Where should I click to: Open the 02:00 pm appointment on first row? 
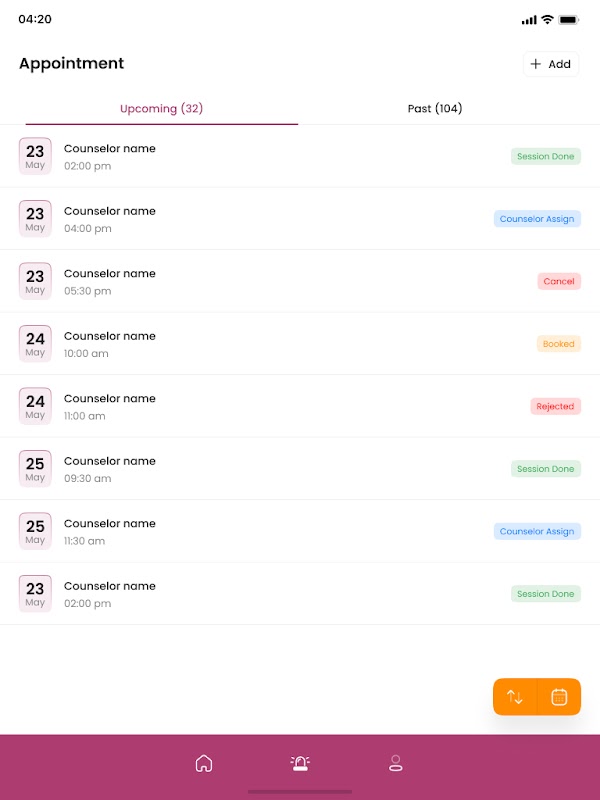pyautogui.click(x=110, y=157)
